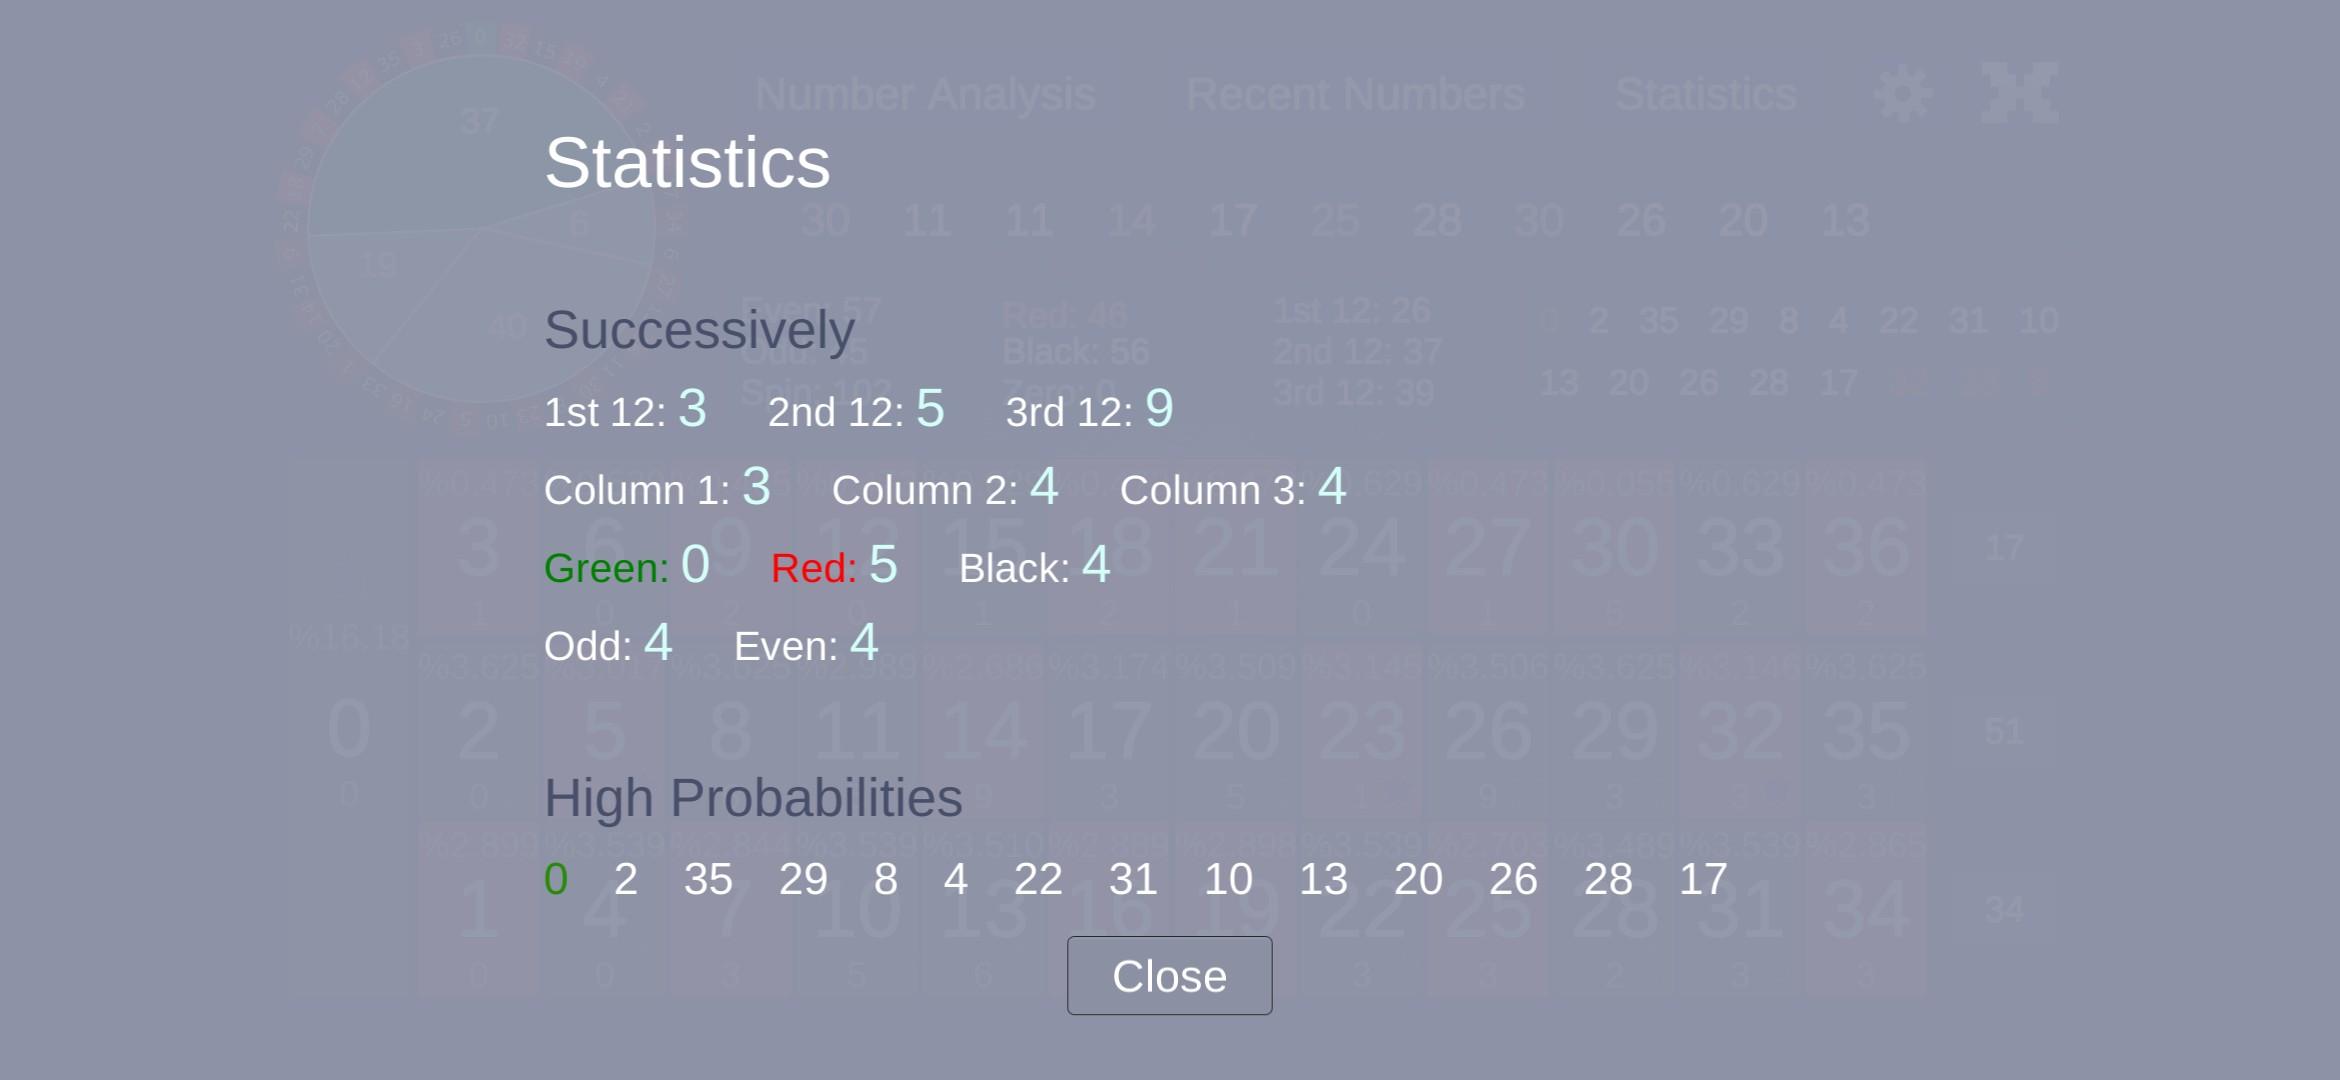
Task: Click the Statistics dialog title
Action: pyautogui.click(x=687, y=163)
